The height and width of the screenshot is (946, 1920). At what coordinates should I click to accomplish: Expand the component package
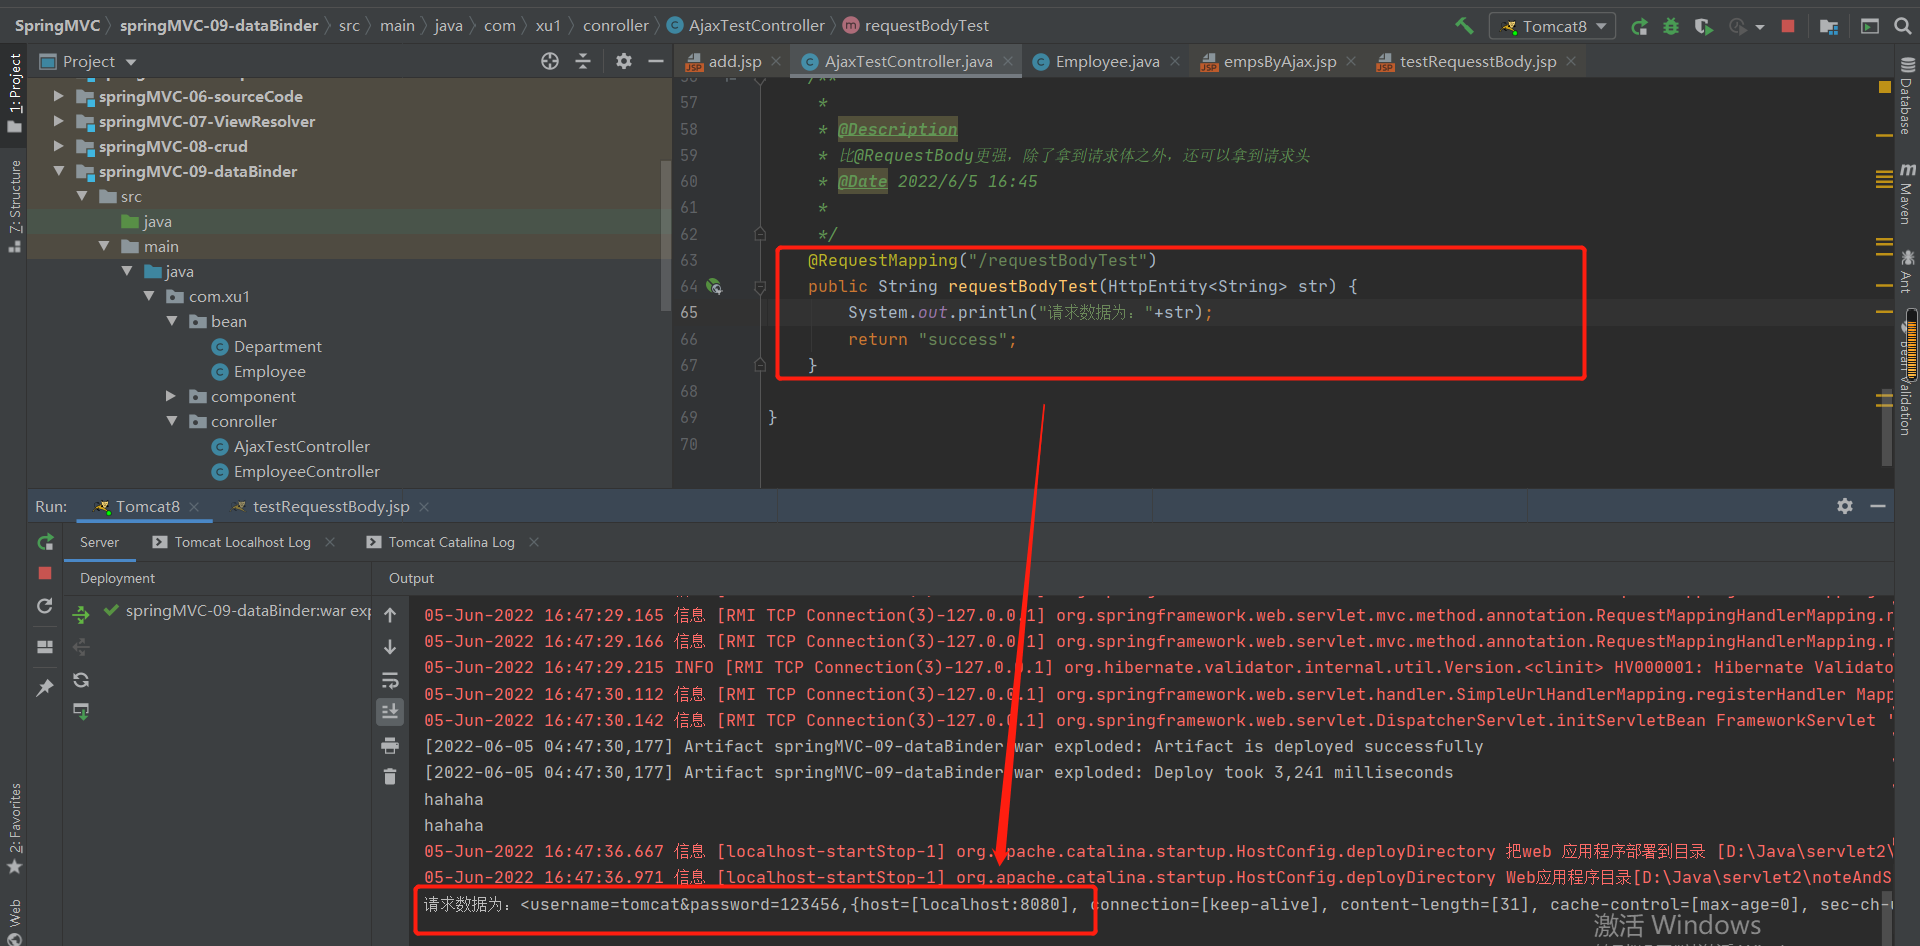171,396
